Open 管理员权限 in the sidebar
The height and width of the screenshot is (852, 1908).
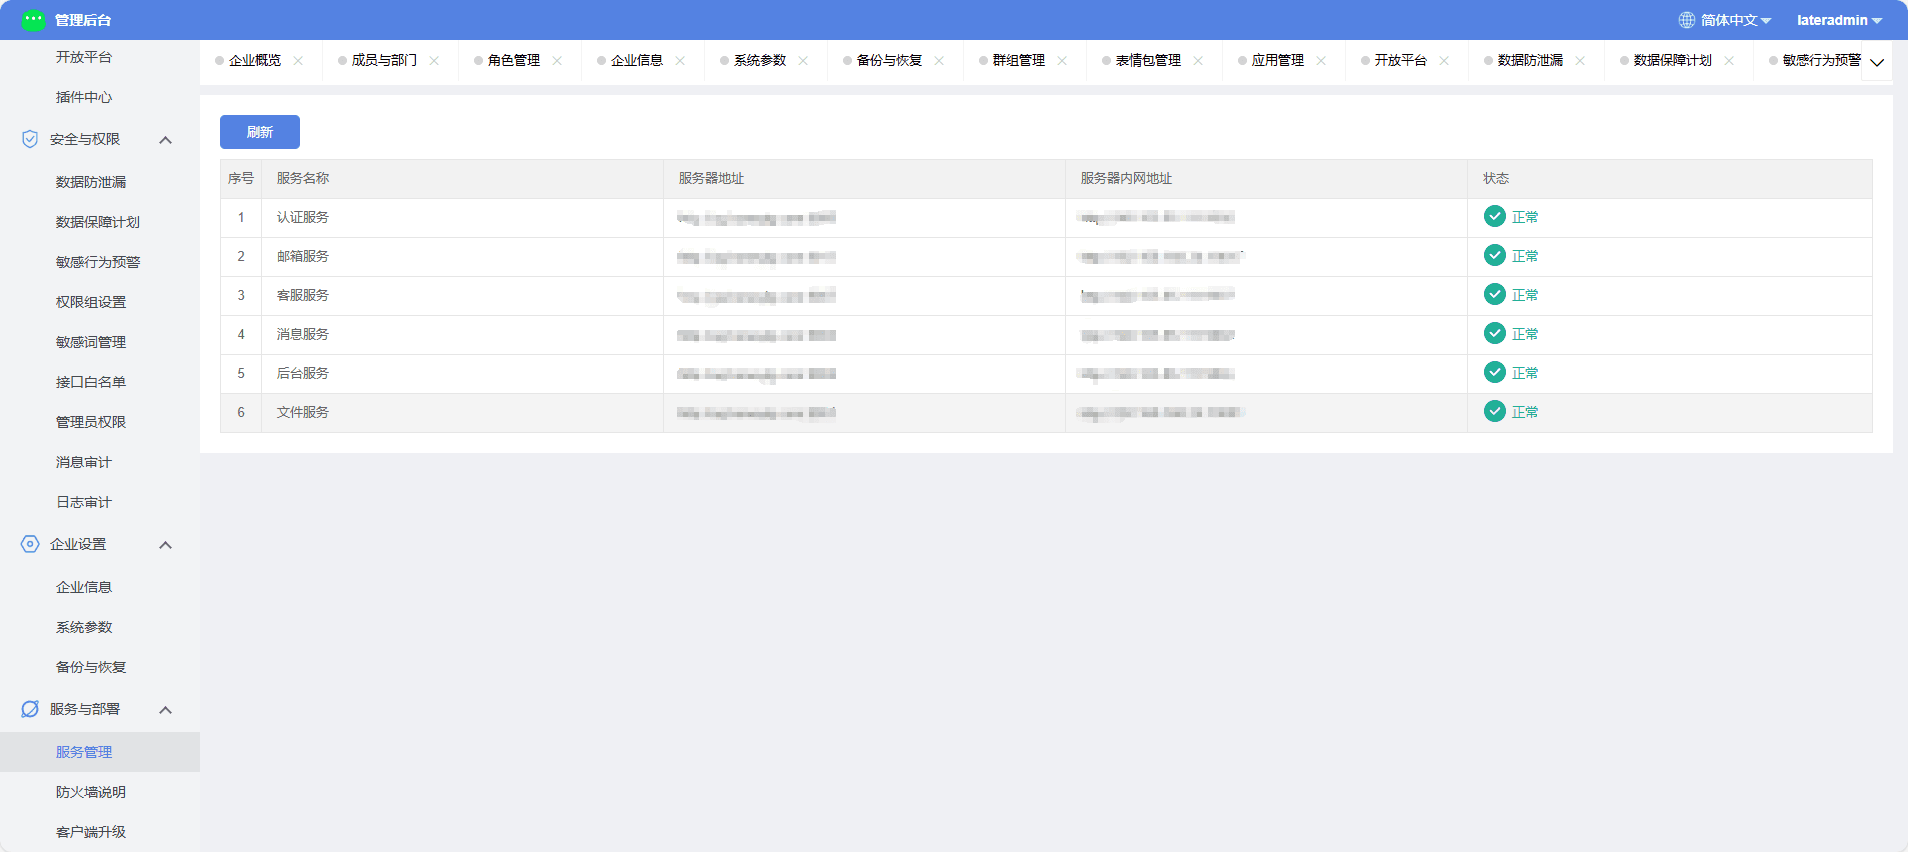pos(91,422)
